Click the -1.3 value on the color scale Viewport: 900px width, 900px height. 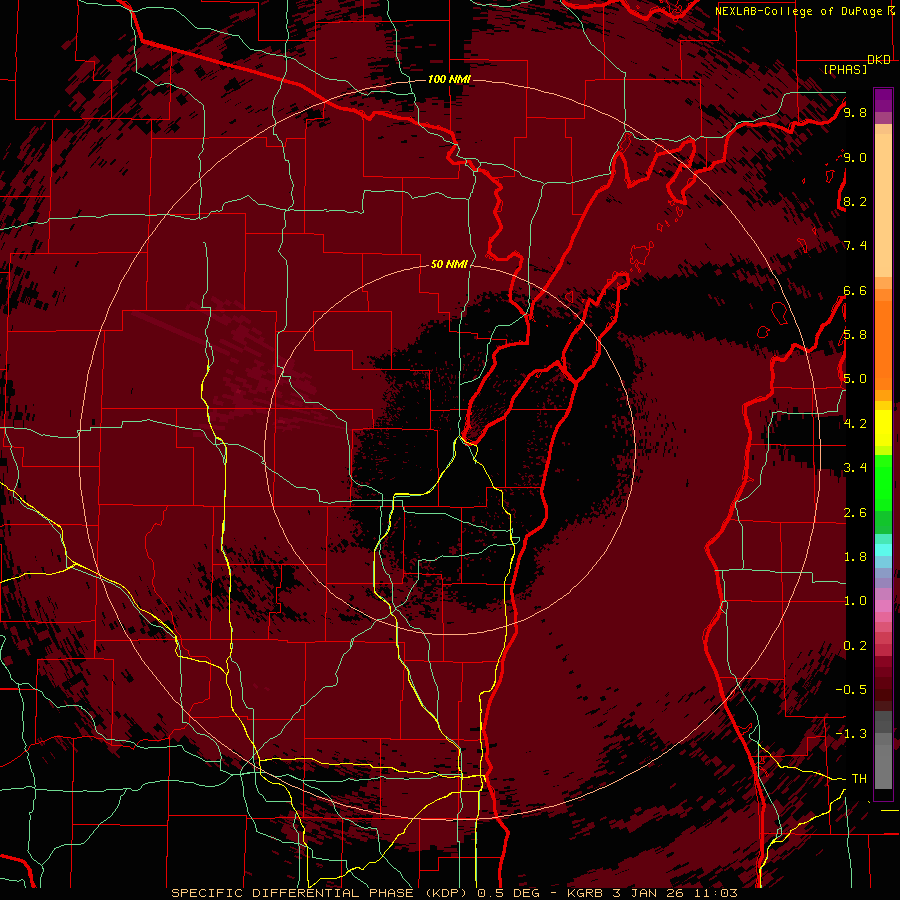coord(852,734)
